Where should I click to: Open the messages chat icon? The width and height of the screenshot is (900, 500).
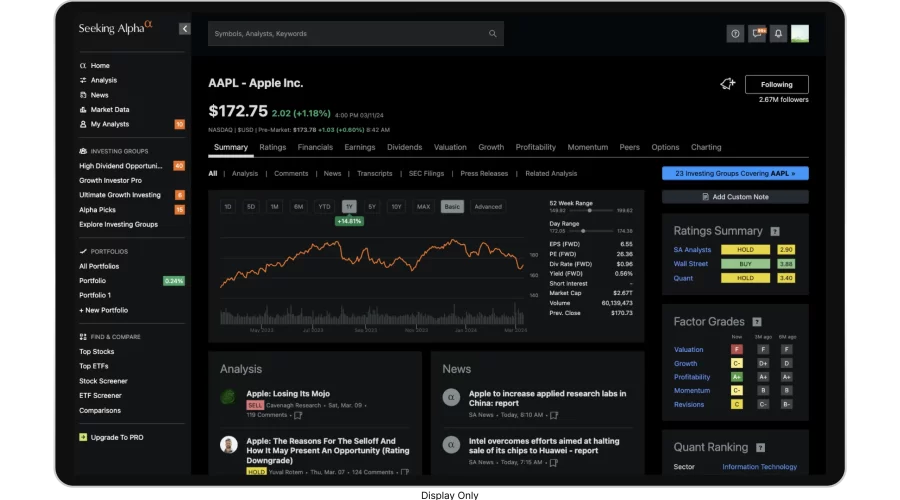(757, 34)
